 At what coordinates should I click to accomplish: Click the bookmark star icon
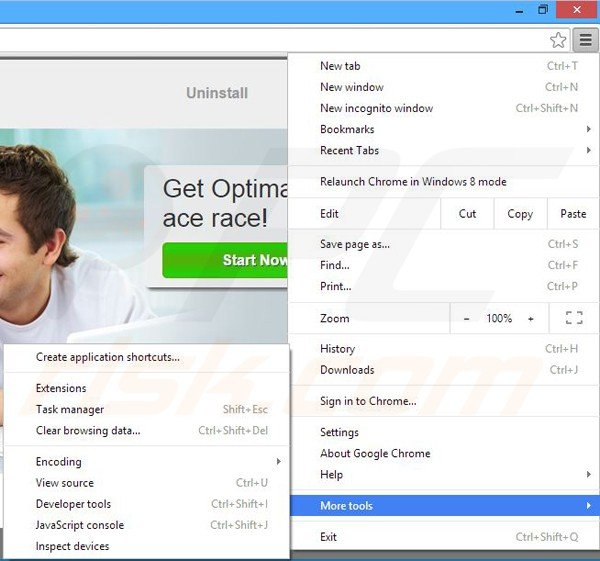pos(558,40)
